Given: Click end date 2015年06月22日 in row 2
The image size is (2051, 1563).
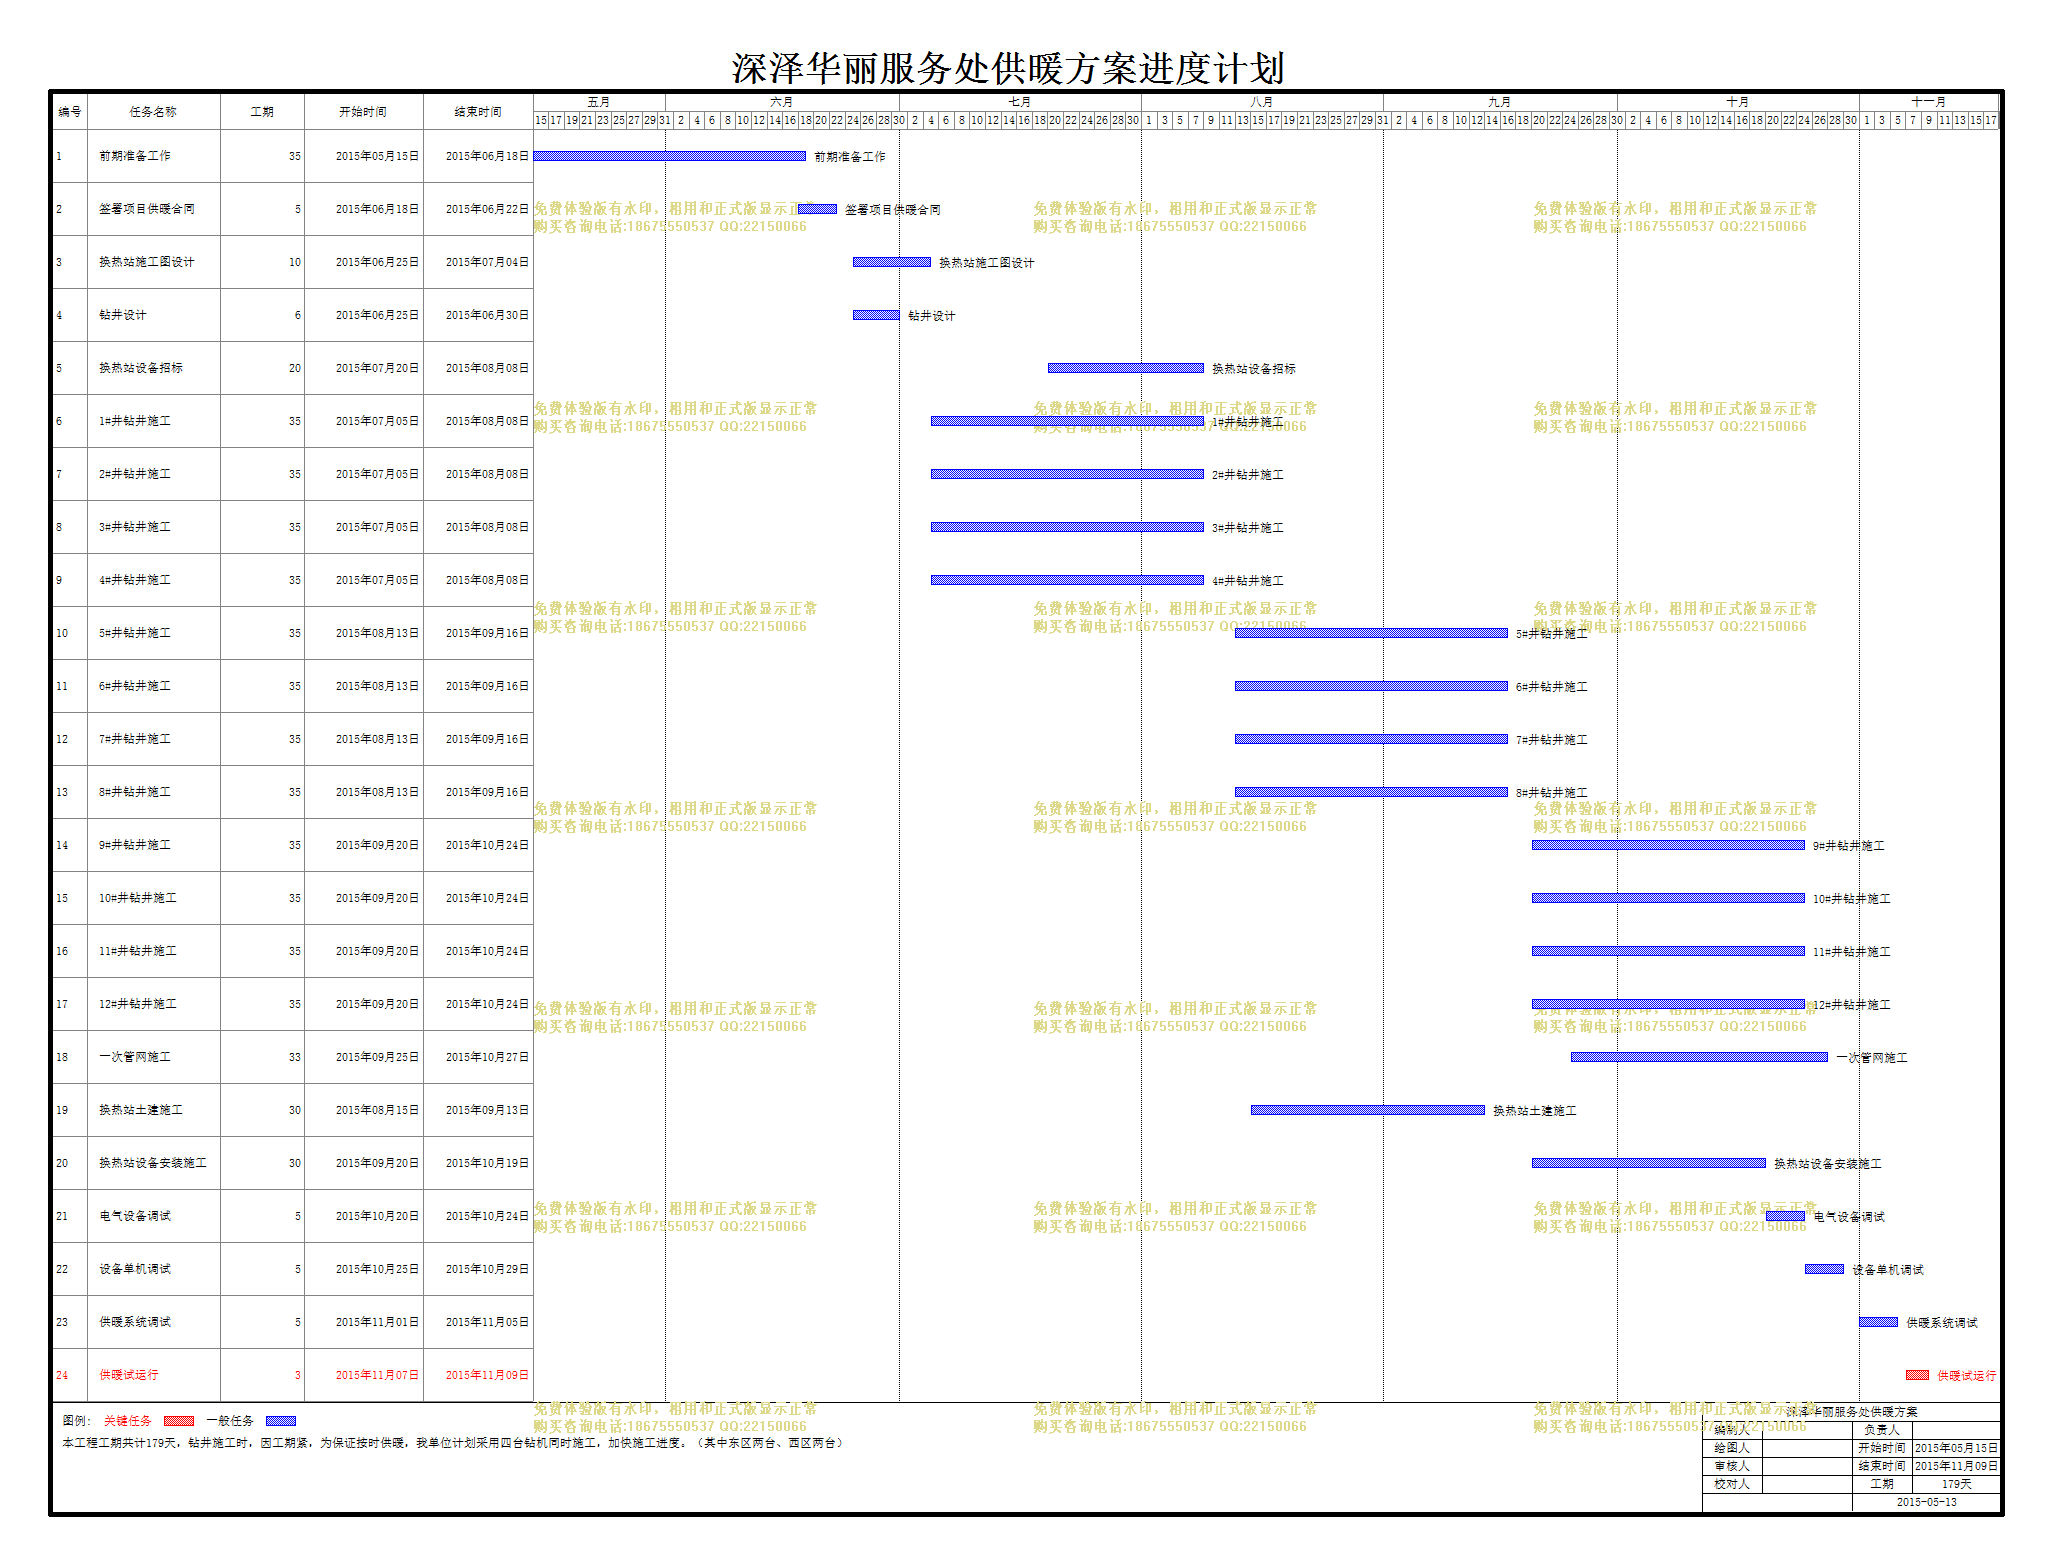Looking at the screenshot, I should [x=488, y=209].
